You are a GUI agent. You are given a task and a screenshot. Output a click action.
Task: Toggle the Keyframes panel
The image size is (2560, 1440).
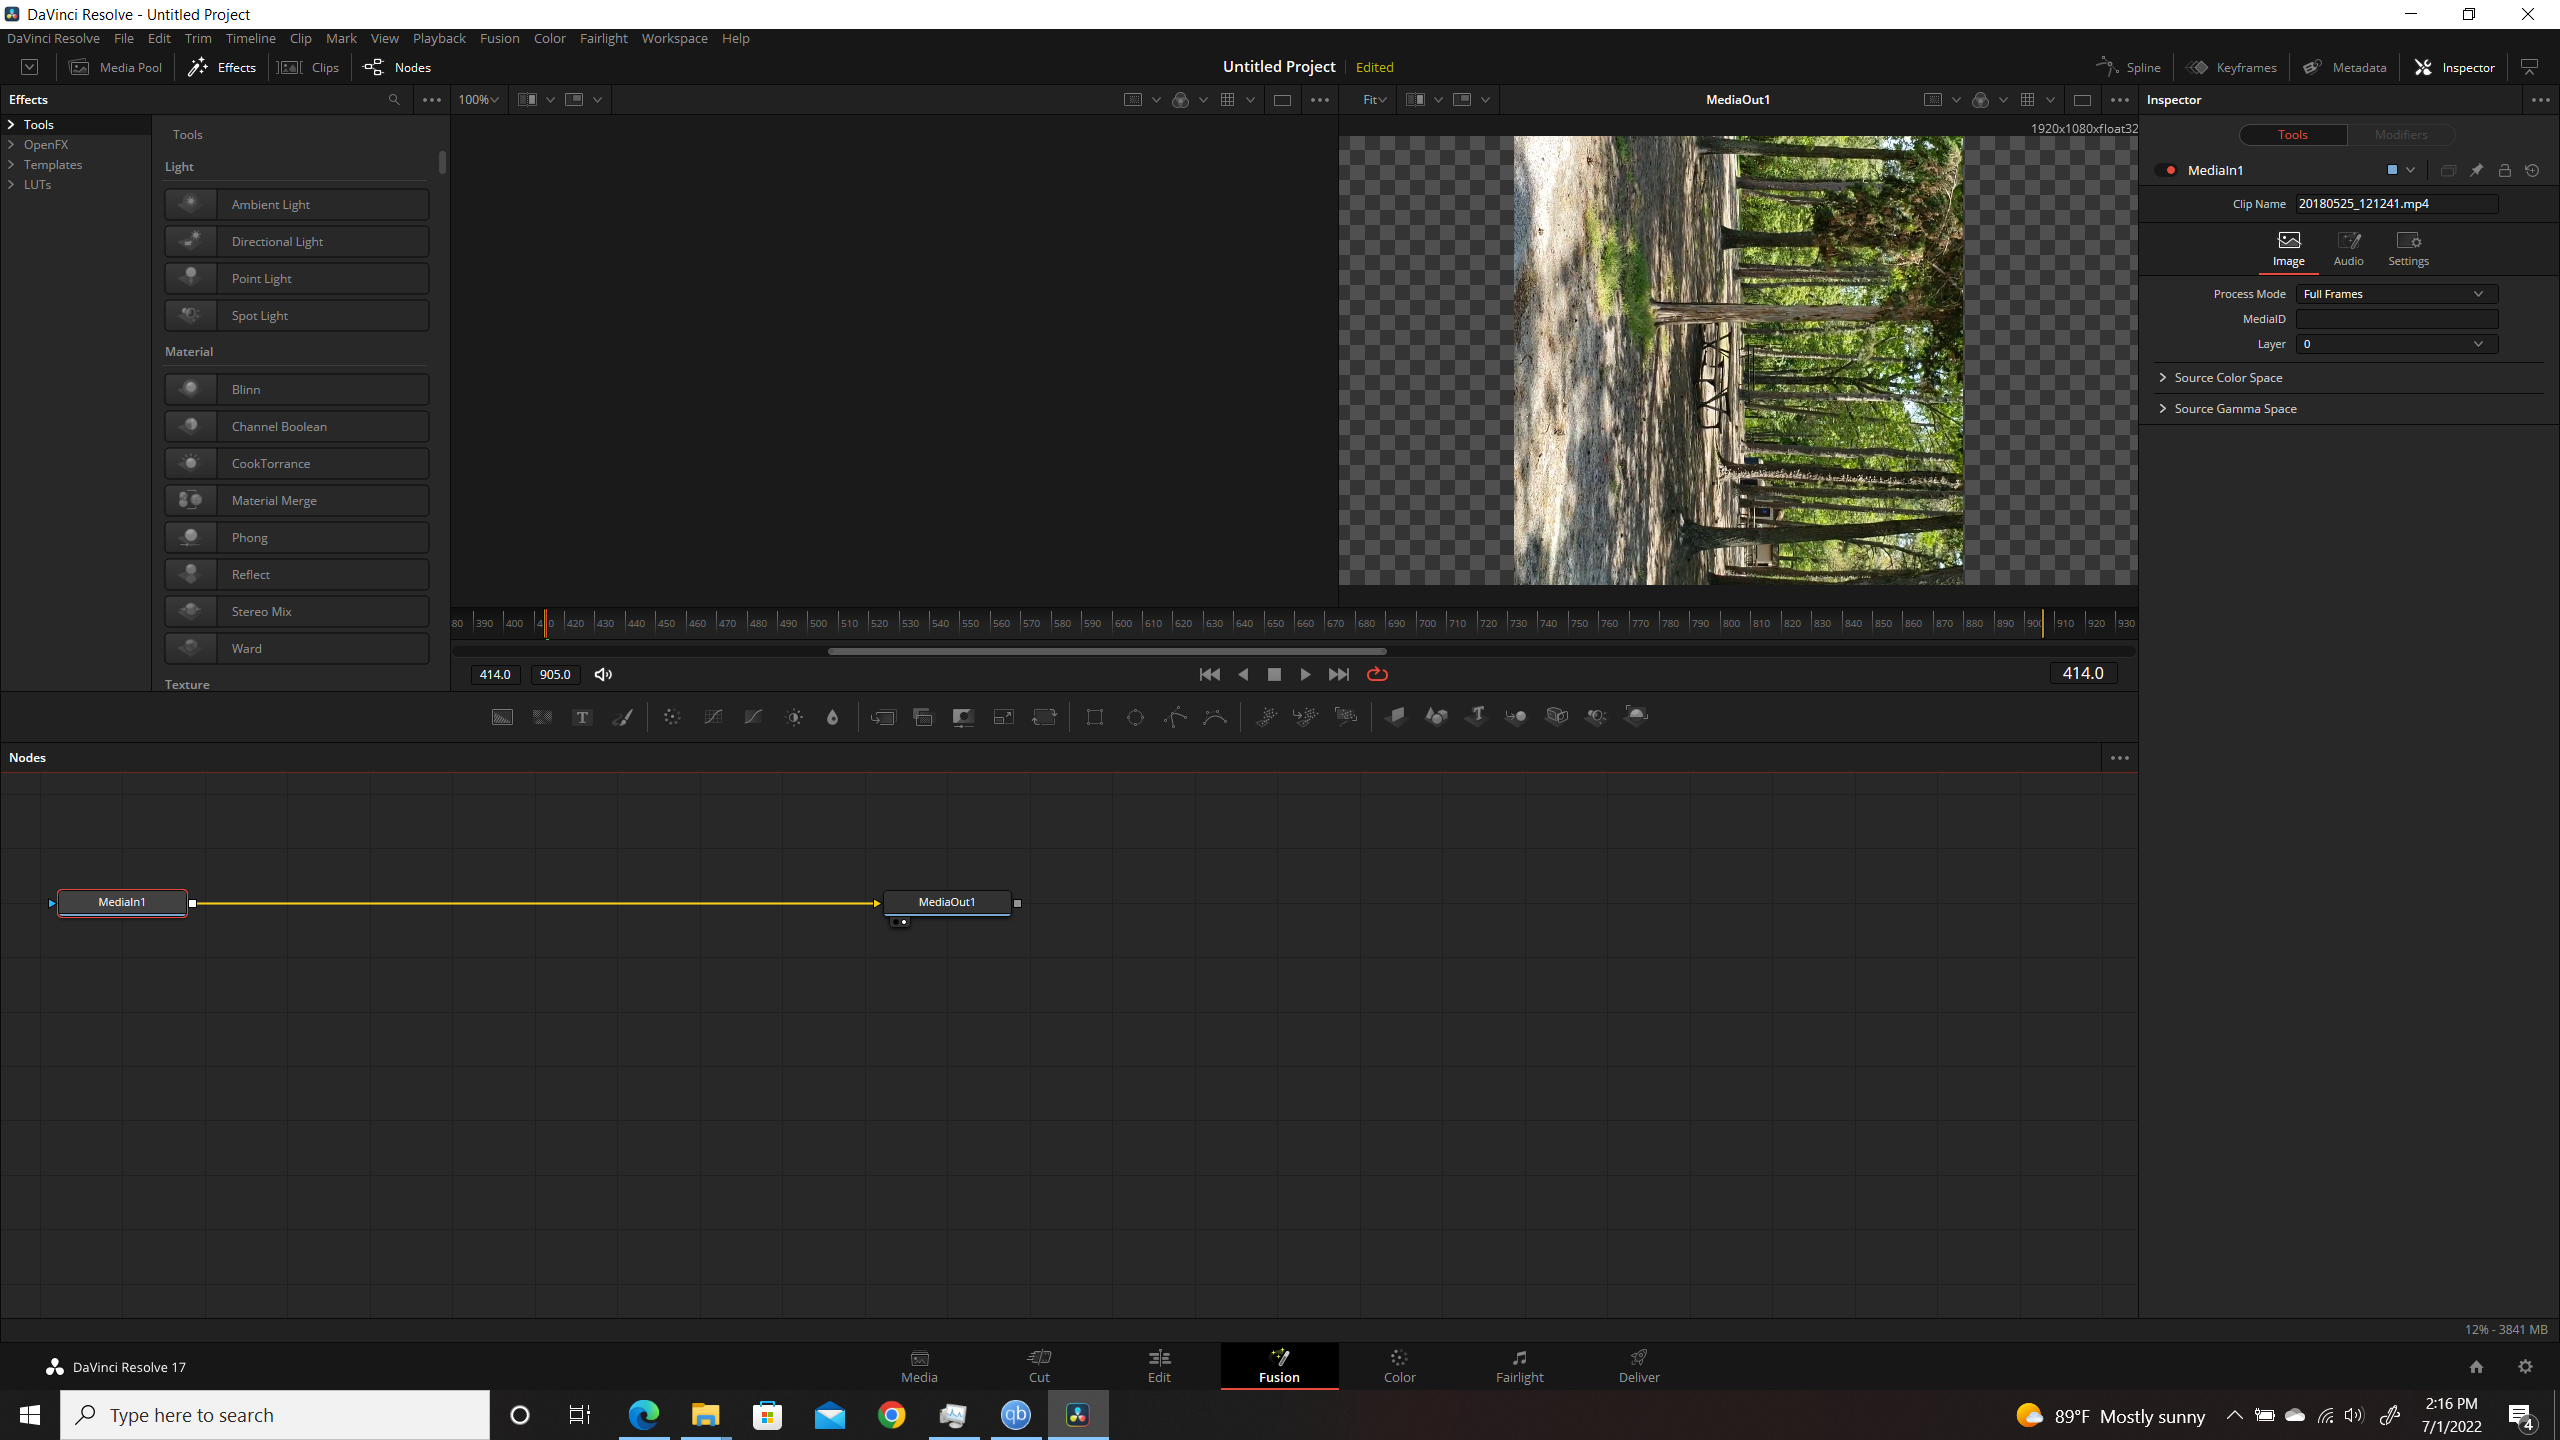pyautogui.click(x=2232, y=67)
